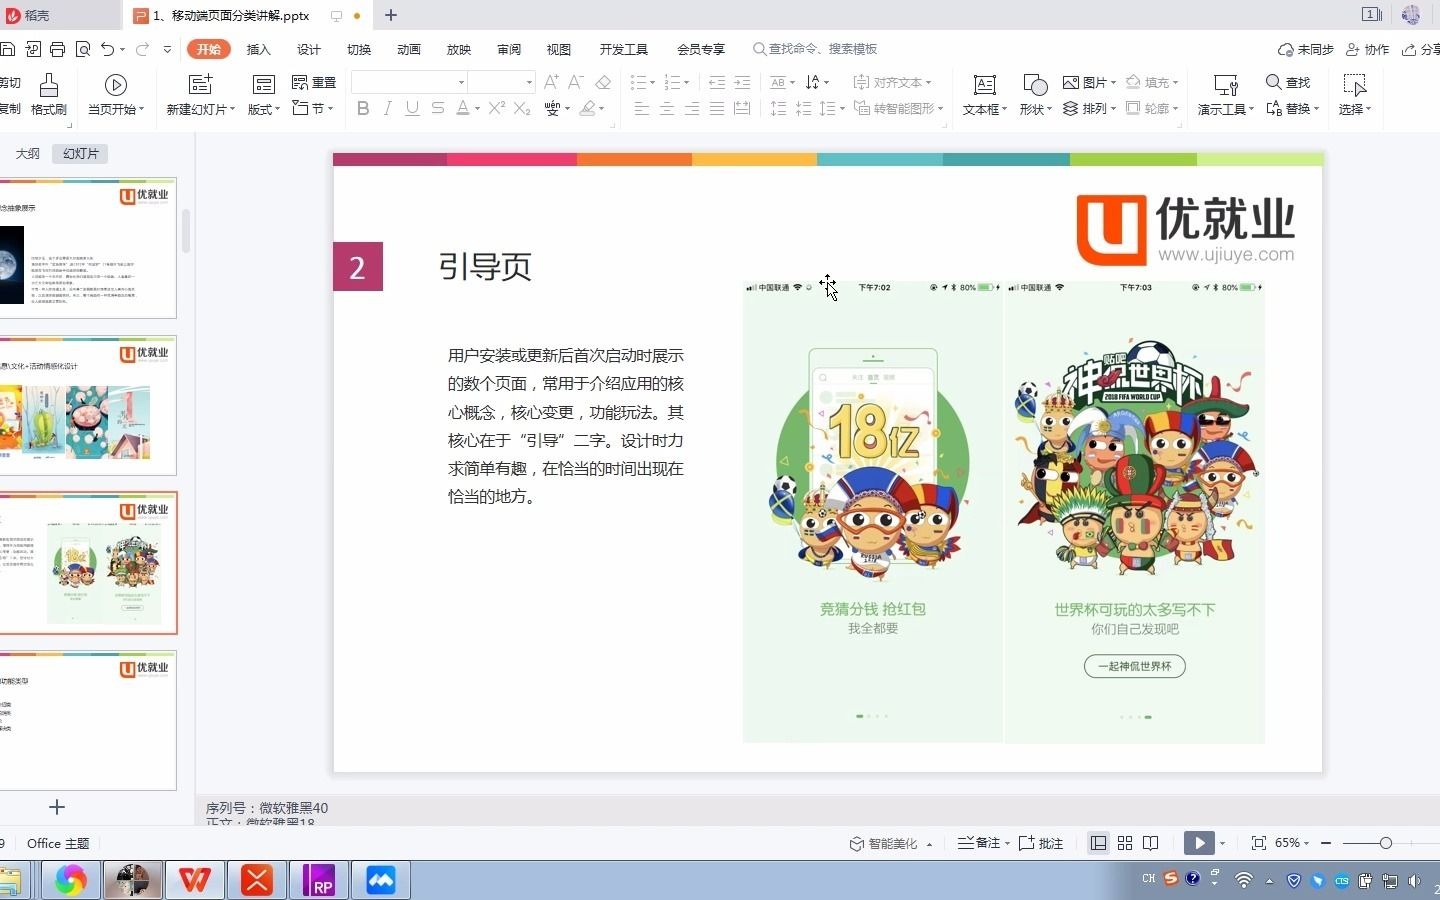Expand the Layout (版式) dropdown

click(276, 109)
